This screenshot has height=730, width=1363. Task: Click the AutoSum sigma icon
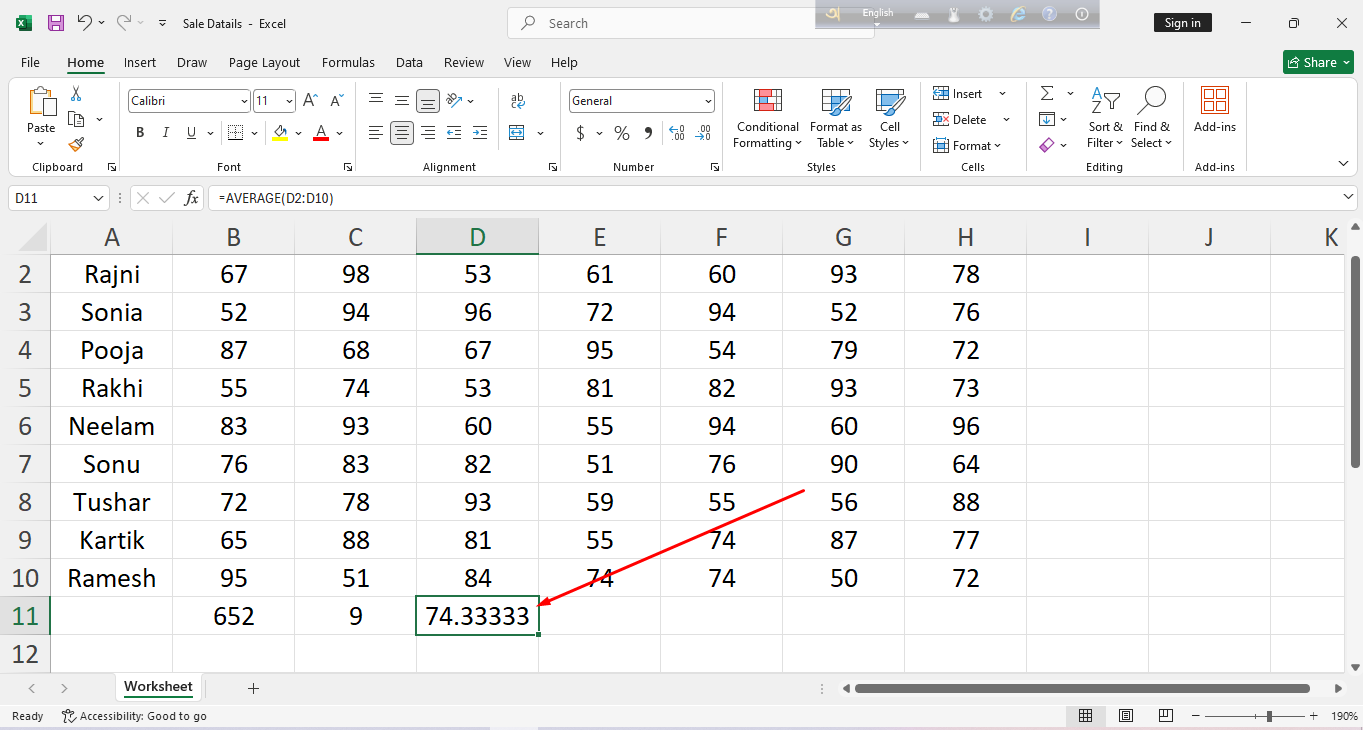[1047, 93]
